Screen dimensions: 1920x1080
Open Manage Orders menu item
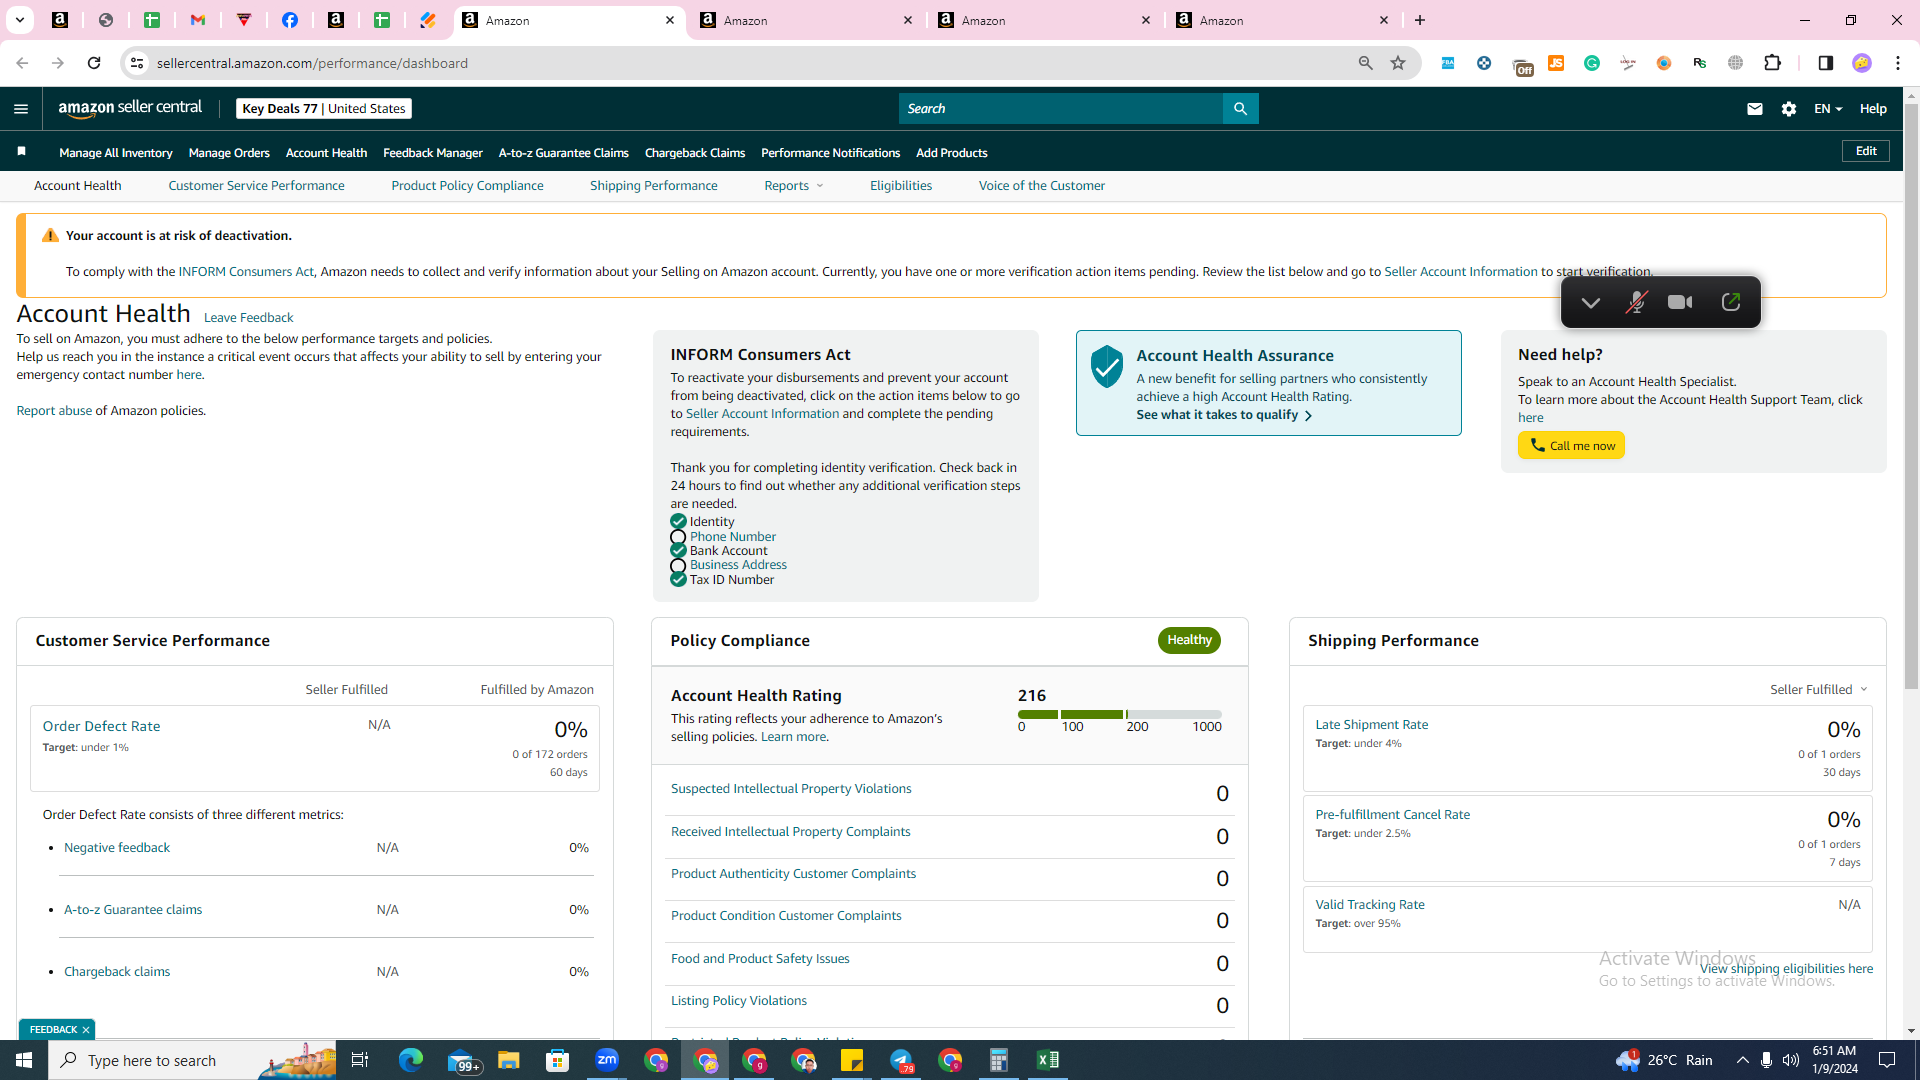[x=229, y=153]
